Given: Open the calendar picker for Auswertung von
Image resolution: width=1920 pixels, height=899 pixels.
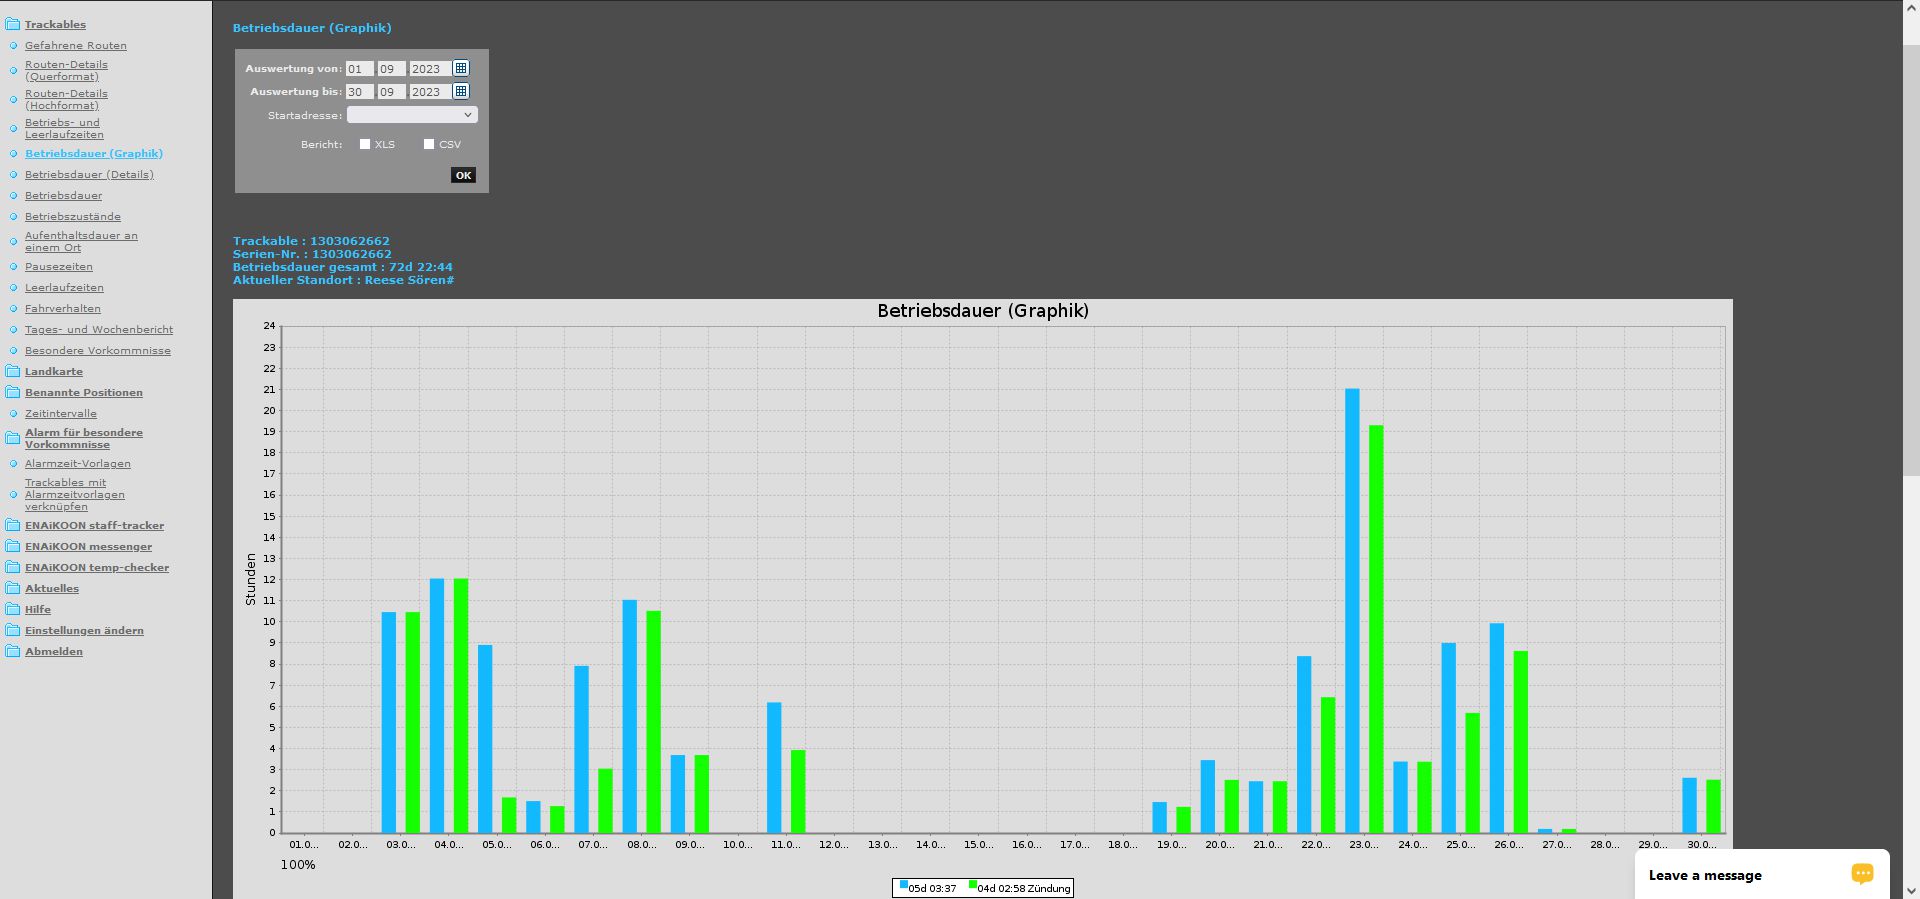Looking at the screenshot, I should tap(461, 68).
